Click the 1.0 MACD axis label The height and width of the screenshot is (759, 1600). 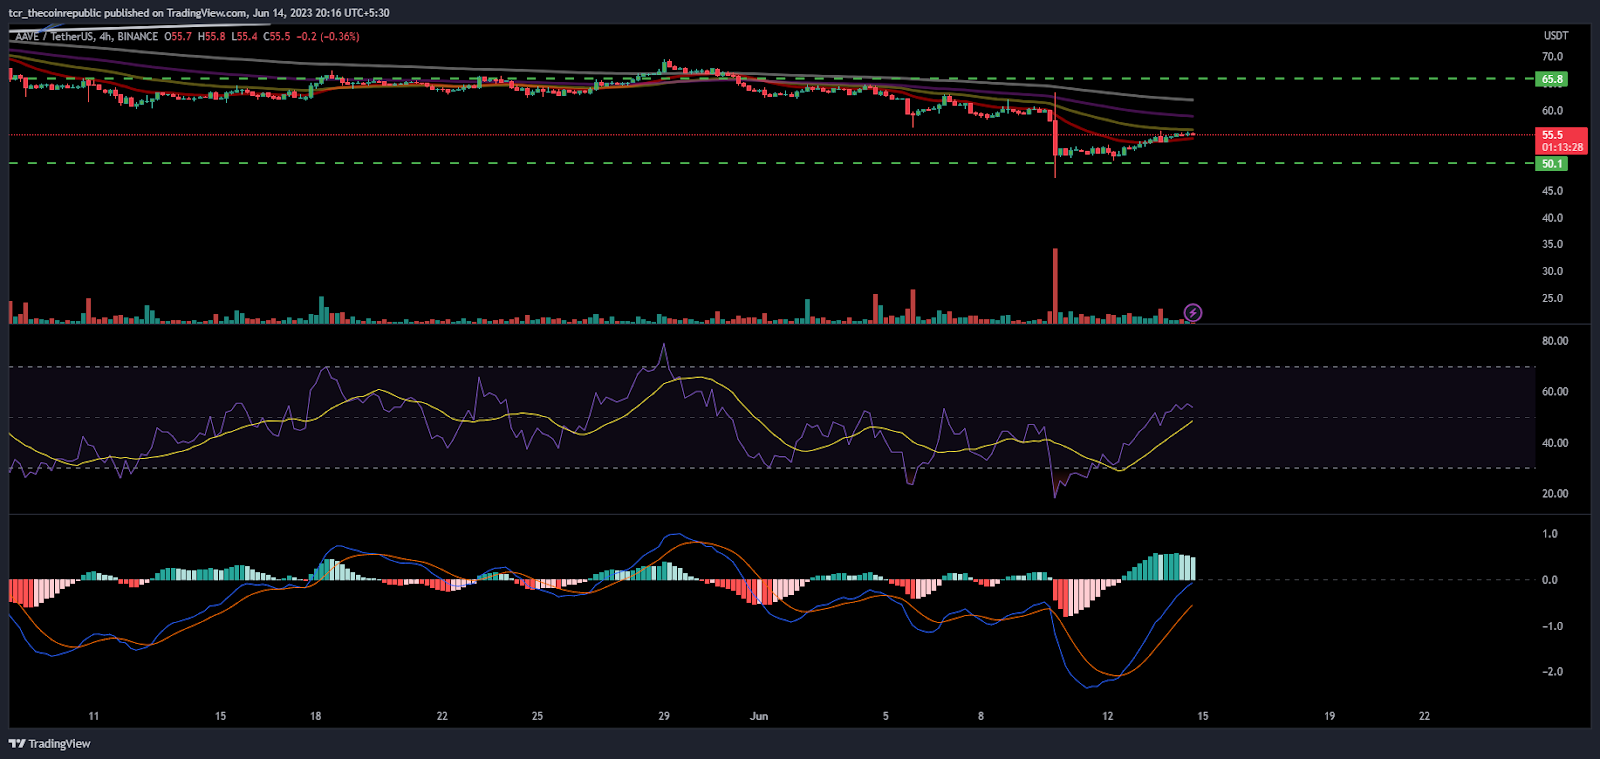pos(1550,534)
